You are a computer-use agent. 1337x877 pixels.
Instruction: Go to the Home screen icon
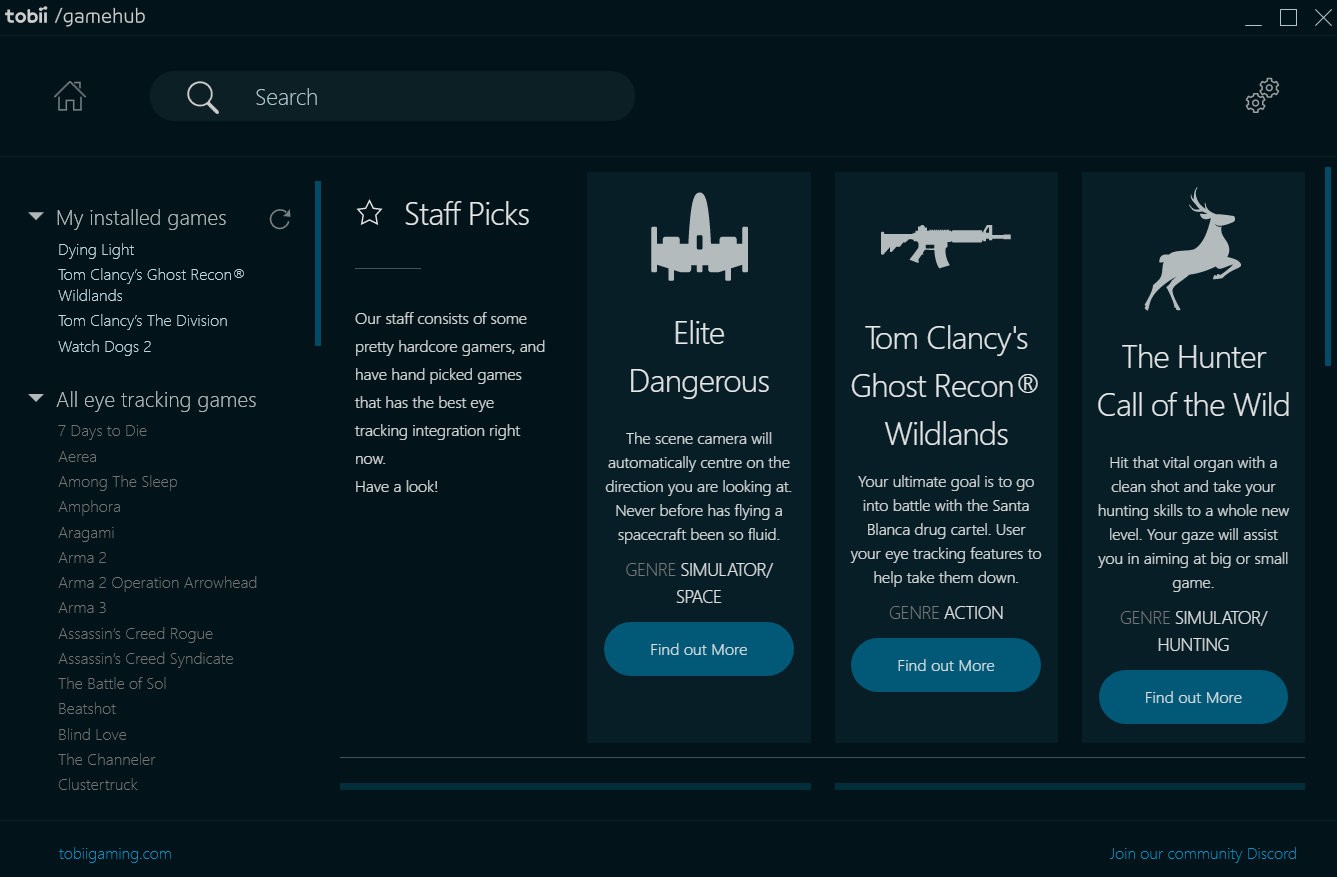pyautogui.click(x=70, y=96)
